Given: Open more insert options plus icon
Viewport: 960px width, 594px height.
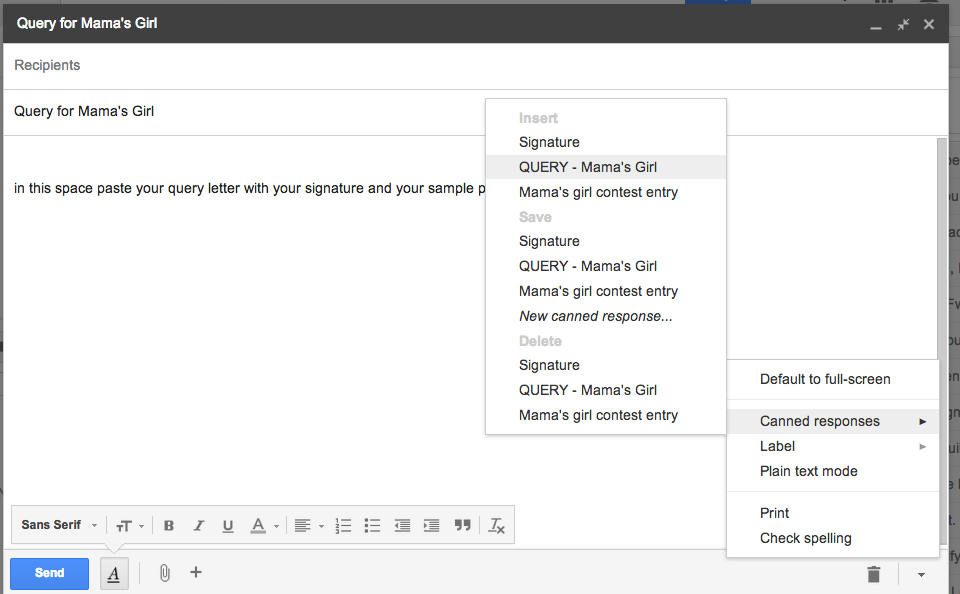Looking at the screenshot, I should (196, 573).
